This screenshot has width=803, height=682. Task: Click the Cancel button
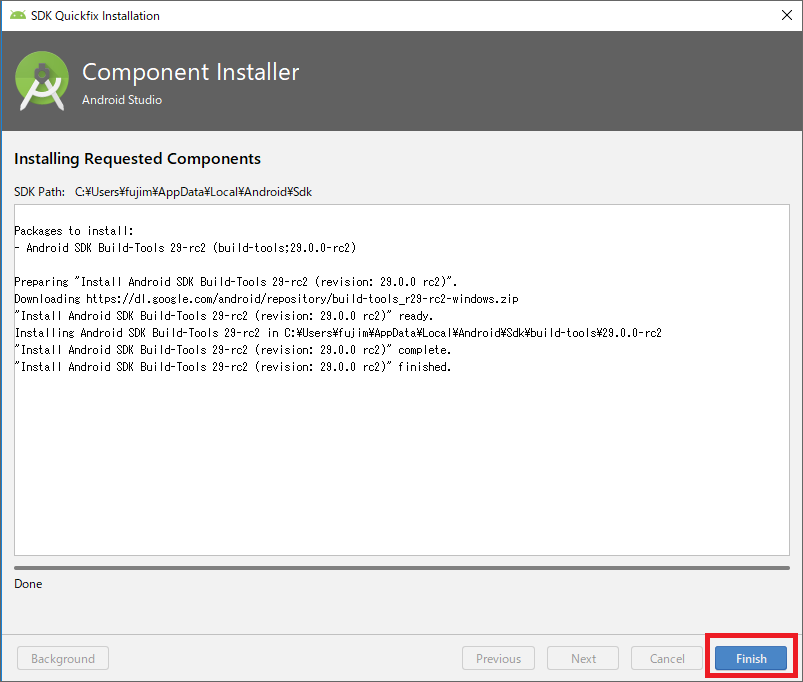(667, 658)
